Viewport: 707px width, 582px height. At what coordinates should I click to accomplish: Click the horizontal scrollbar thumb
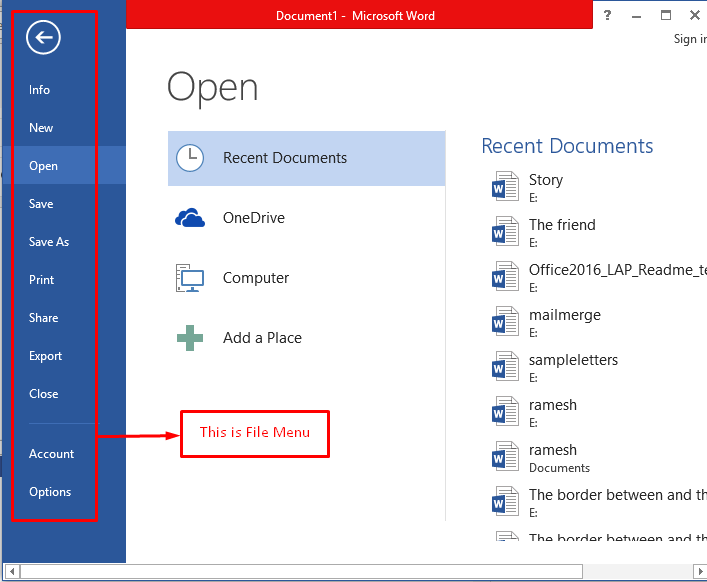pyautogui.click(x=301, y=572)
